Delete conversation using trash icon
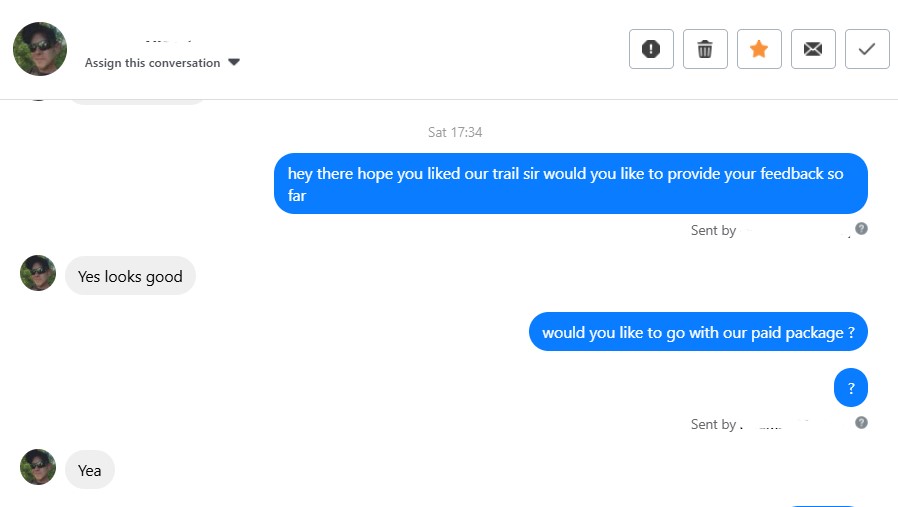Screen dimensions: 898x507 [705, 49]
